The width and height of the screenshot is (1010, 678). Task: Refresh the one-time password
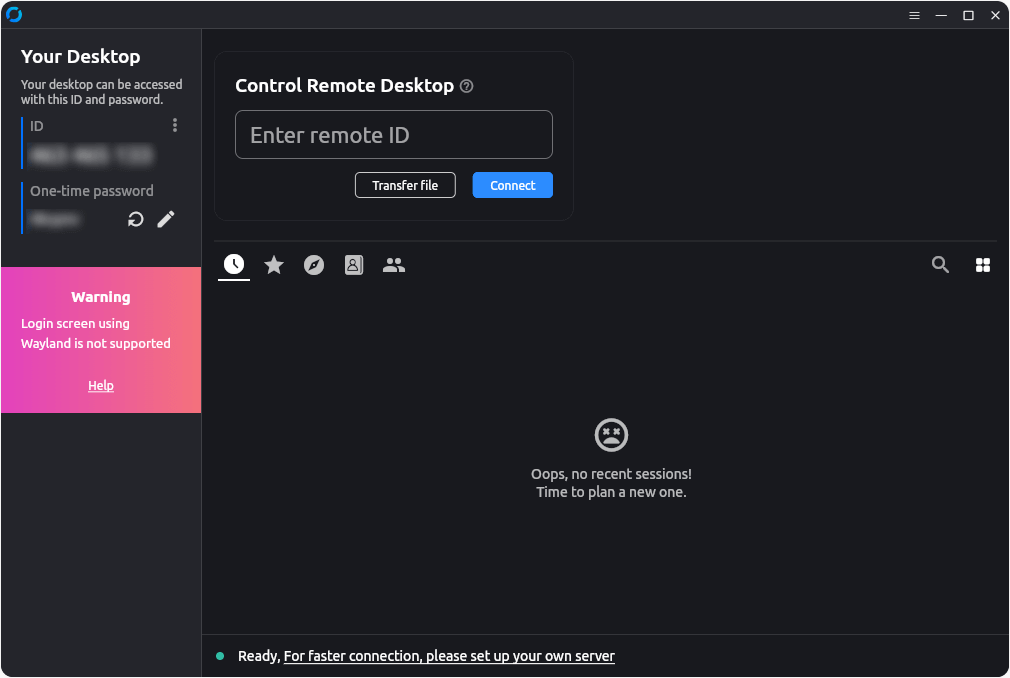point(135,219)
